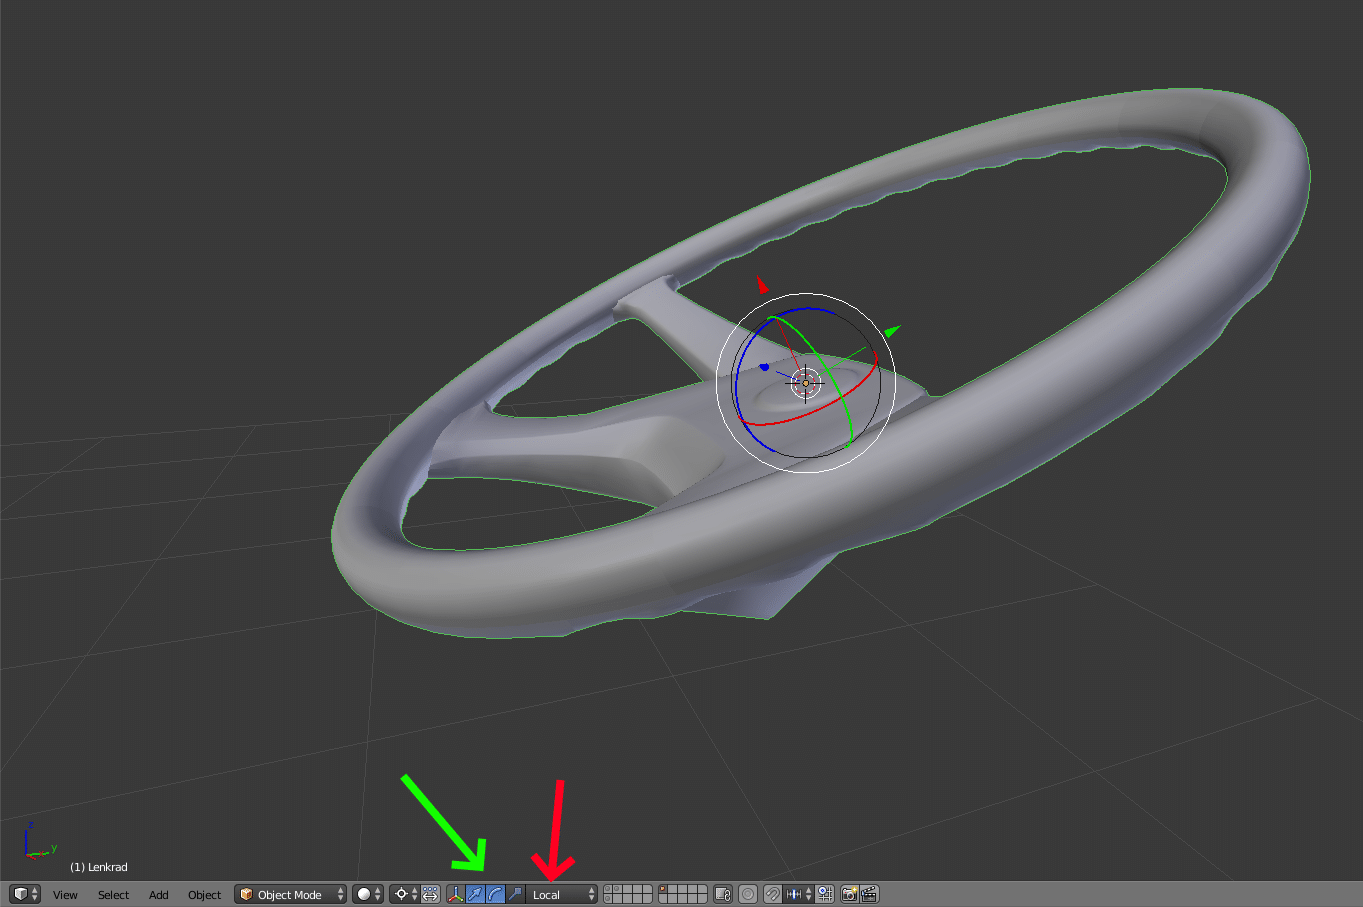Viewport: 1363px width, 907px height.
Task: Enable the scale manipulator
Action: [515, 894]
